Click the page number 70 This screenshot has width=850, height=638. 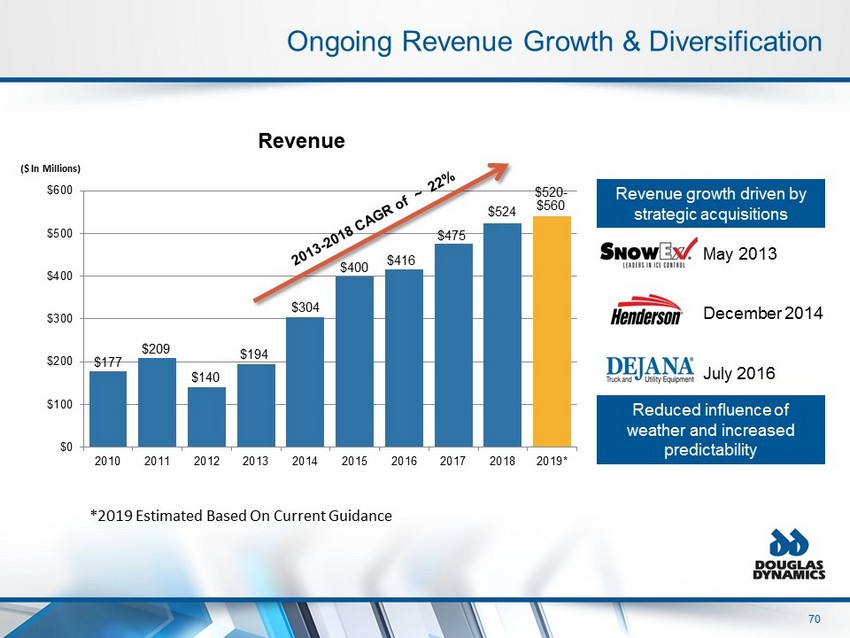pos(815,619)
